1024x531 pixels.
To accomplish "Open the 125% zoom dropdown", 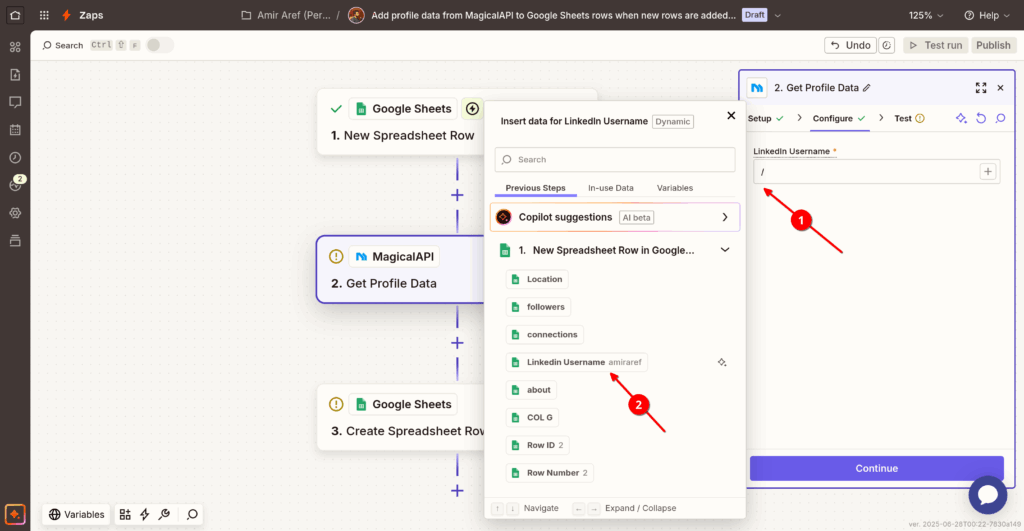I will click(925, 15).
